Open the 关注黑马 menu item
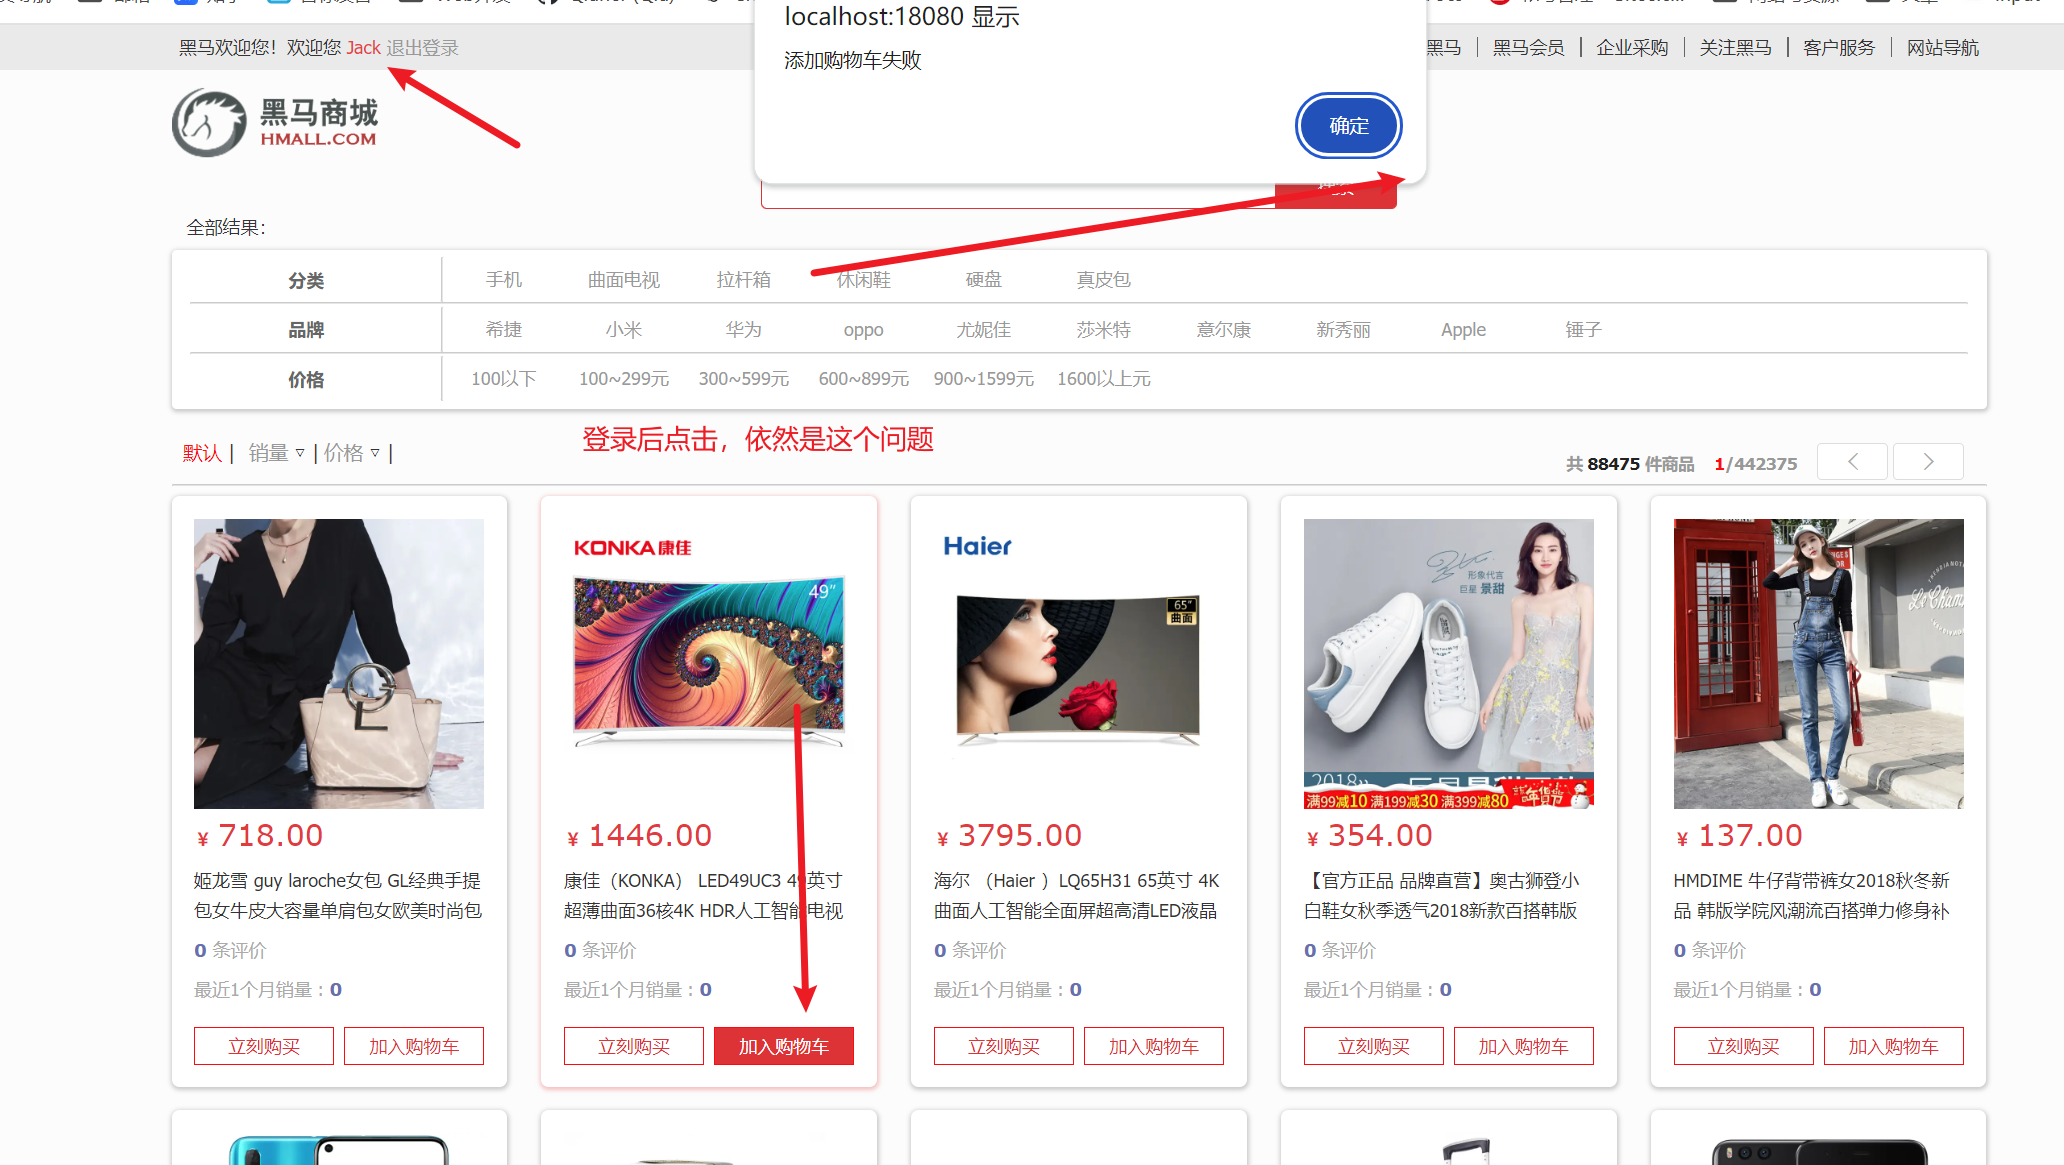The image size is (2064, 1165). tap(1735, 48)
